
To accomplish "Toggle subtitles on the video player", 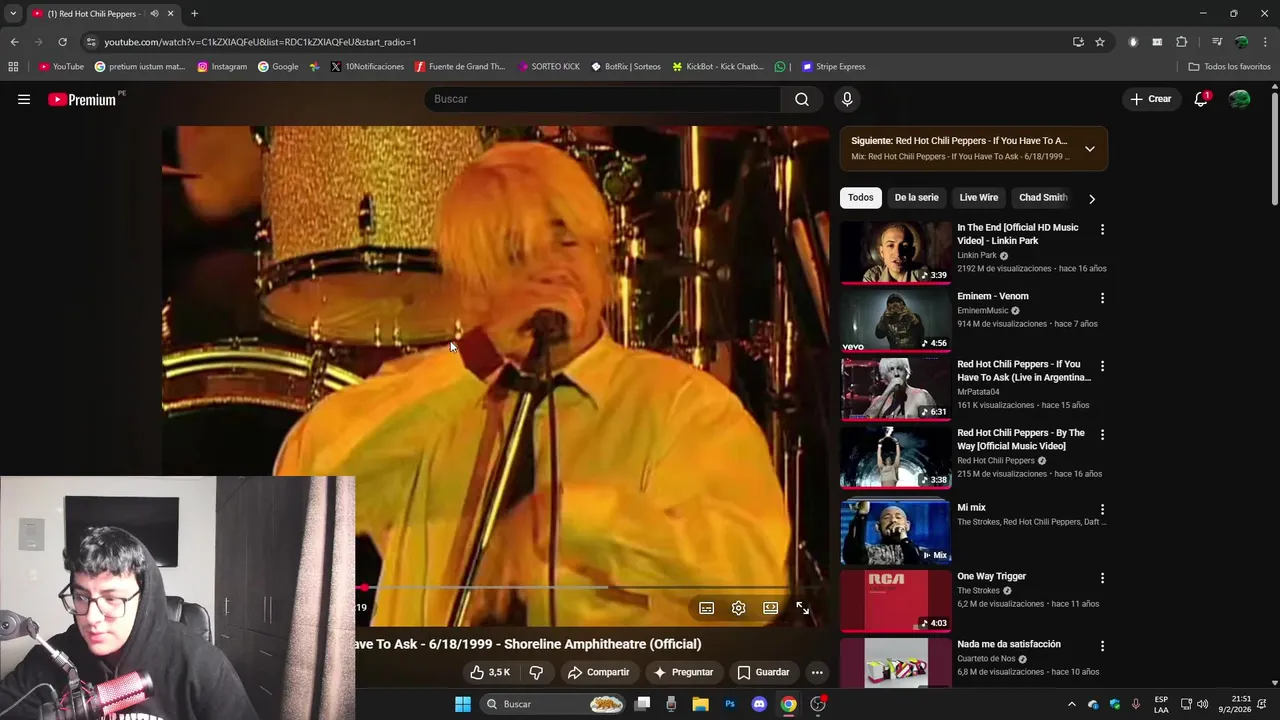I will pos(706,608).
